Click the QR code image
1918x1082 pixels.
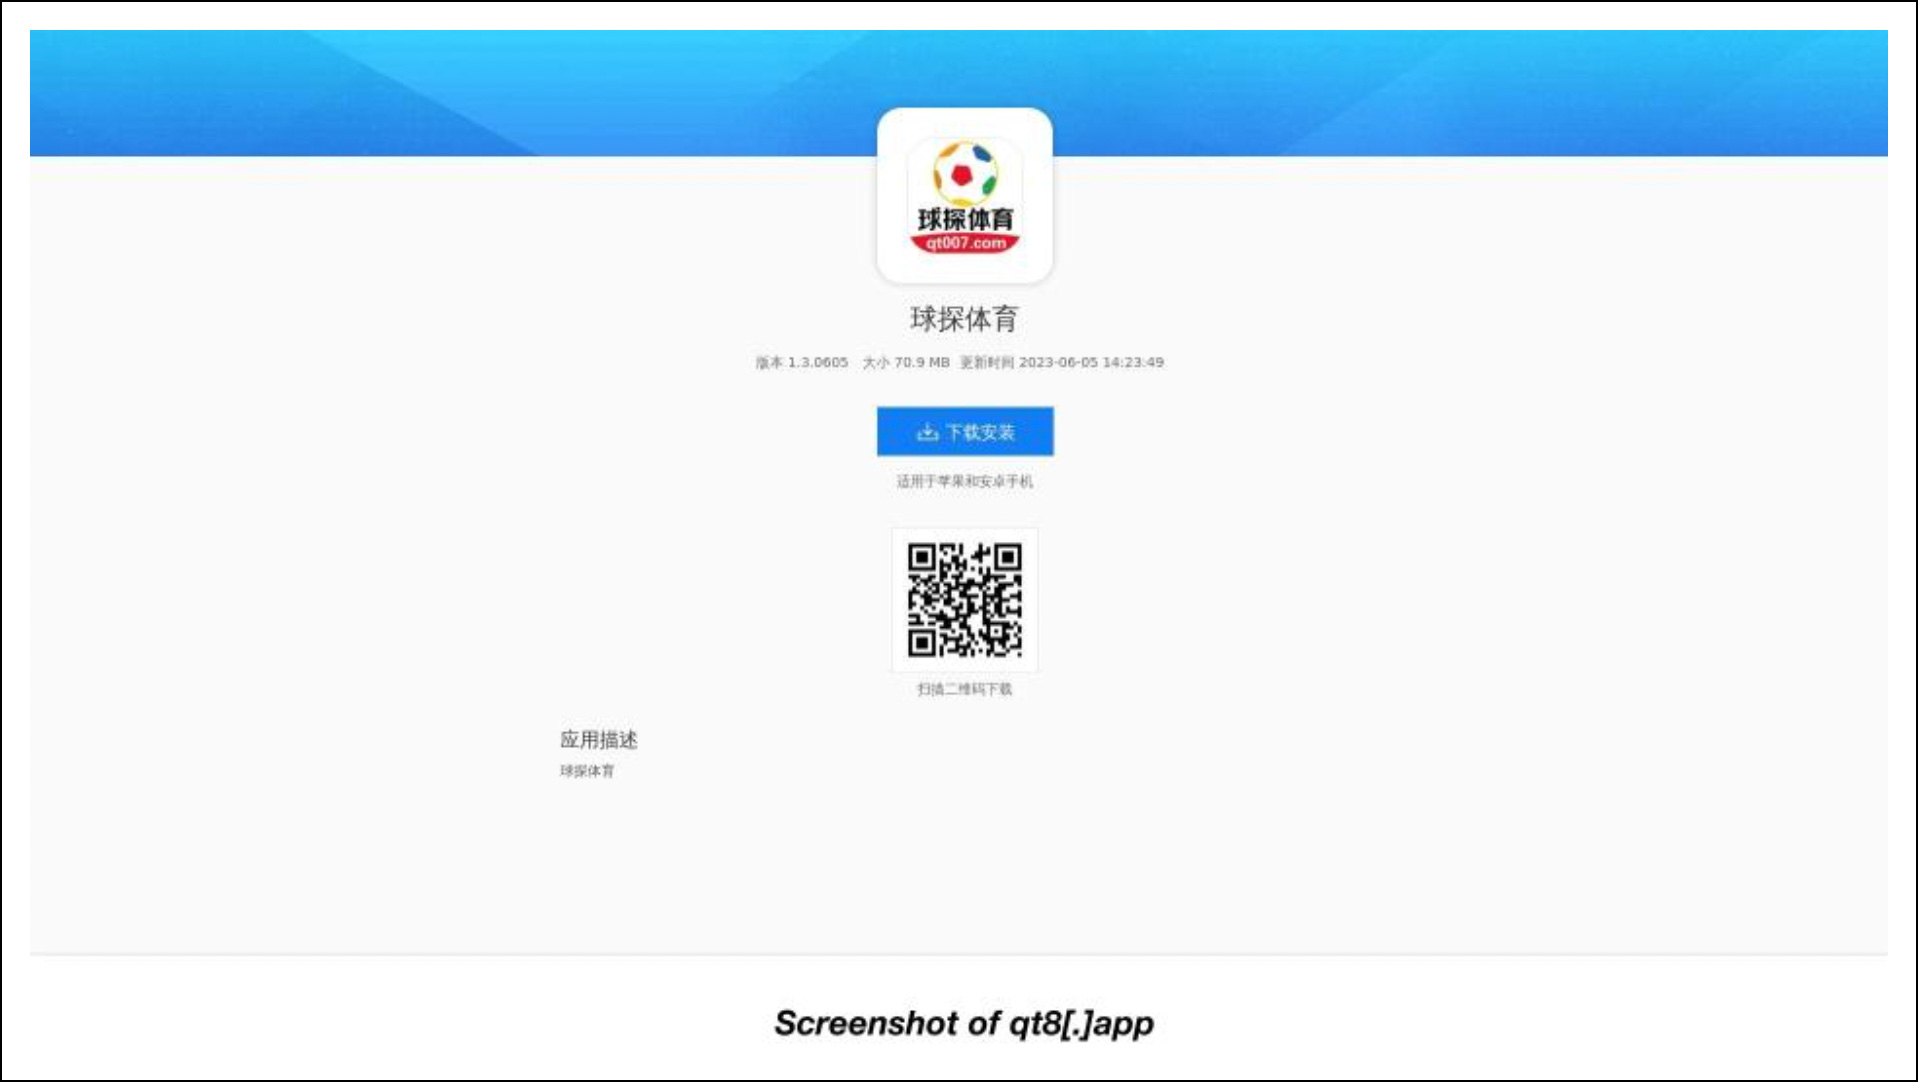[x=964, y=600]
